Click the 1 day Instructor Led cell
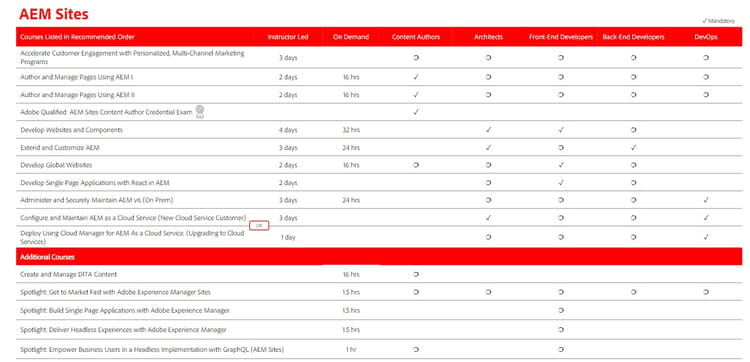This screenshot has height=362, width=750. [x=288, y=237]
